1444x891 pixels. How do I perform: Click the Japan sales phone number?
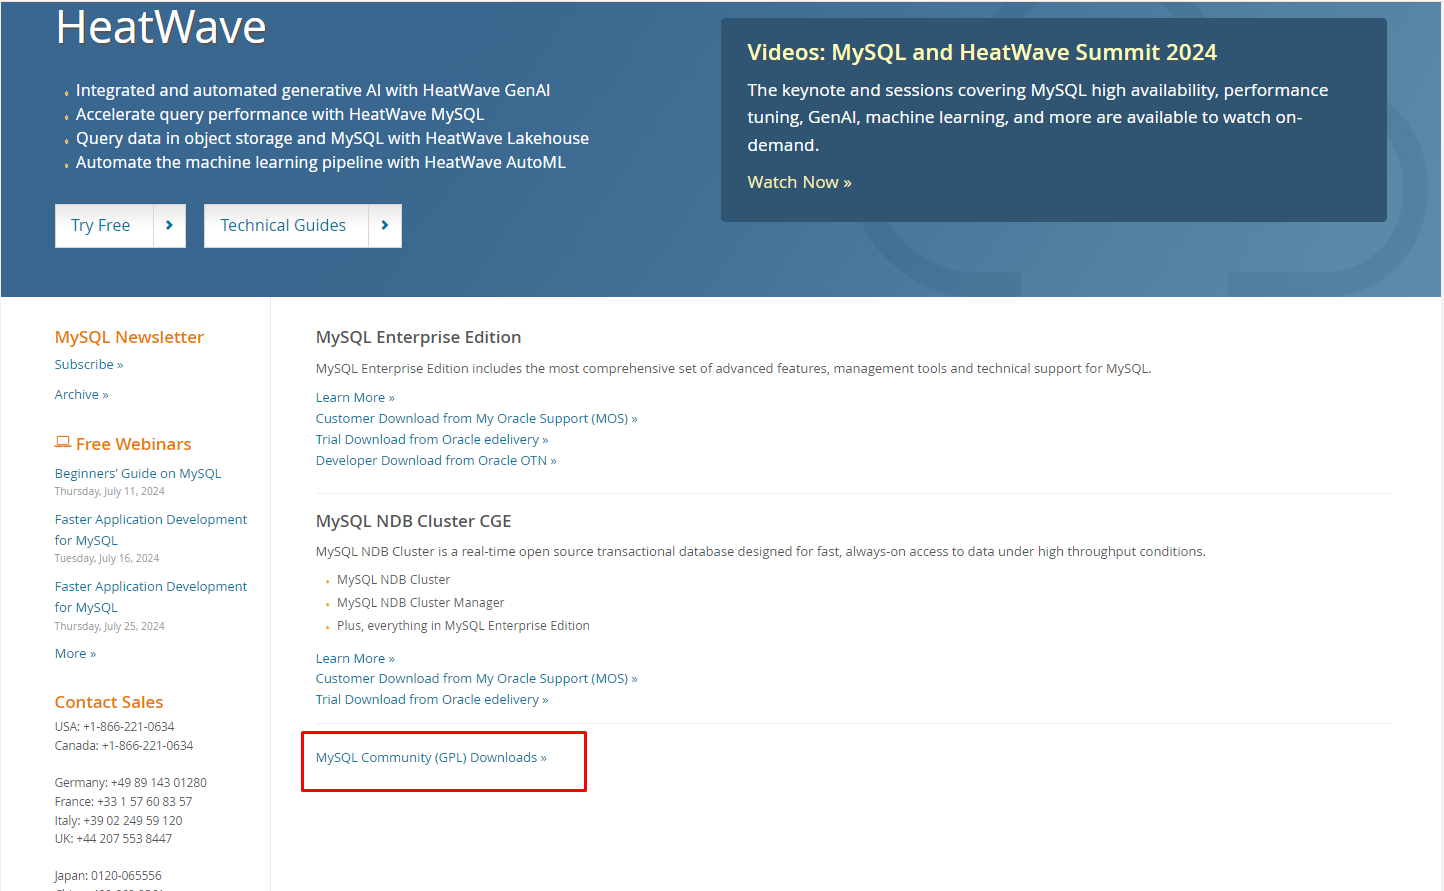click(x=126, y=876)
